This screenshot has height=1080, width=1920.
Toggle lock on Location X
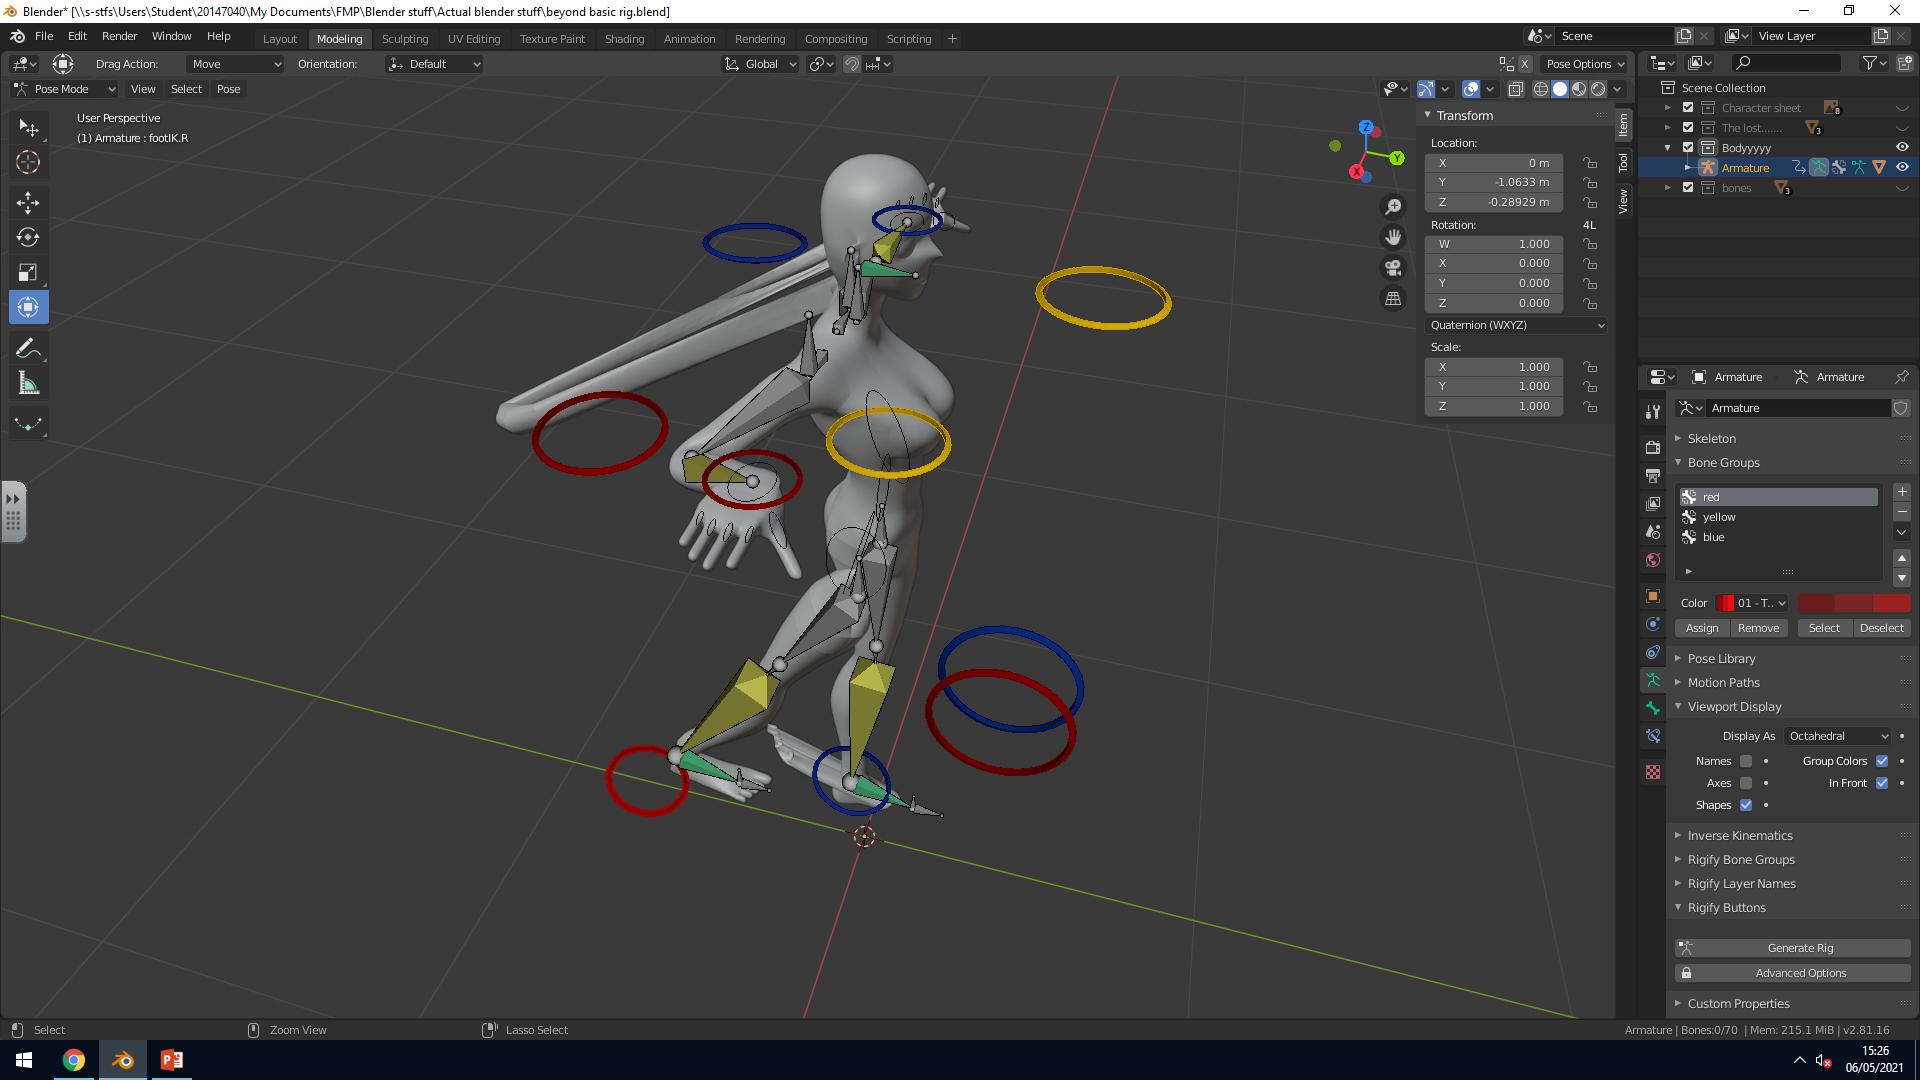pyautogui.click(x=1590, y=163)
